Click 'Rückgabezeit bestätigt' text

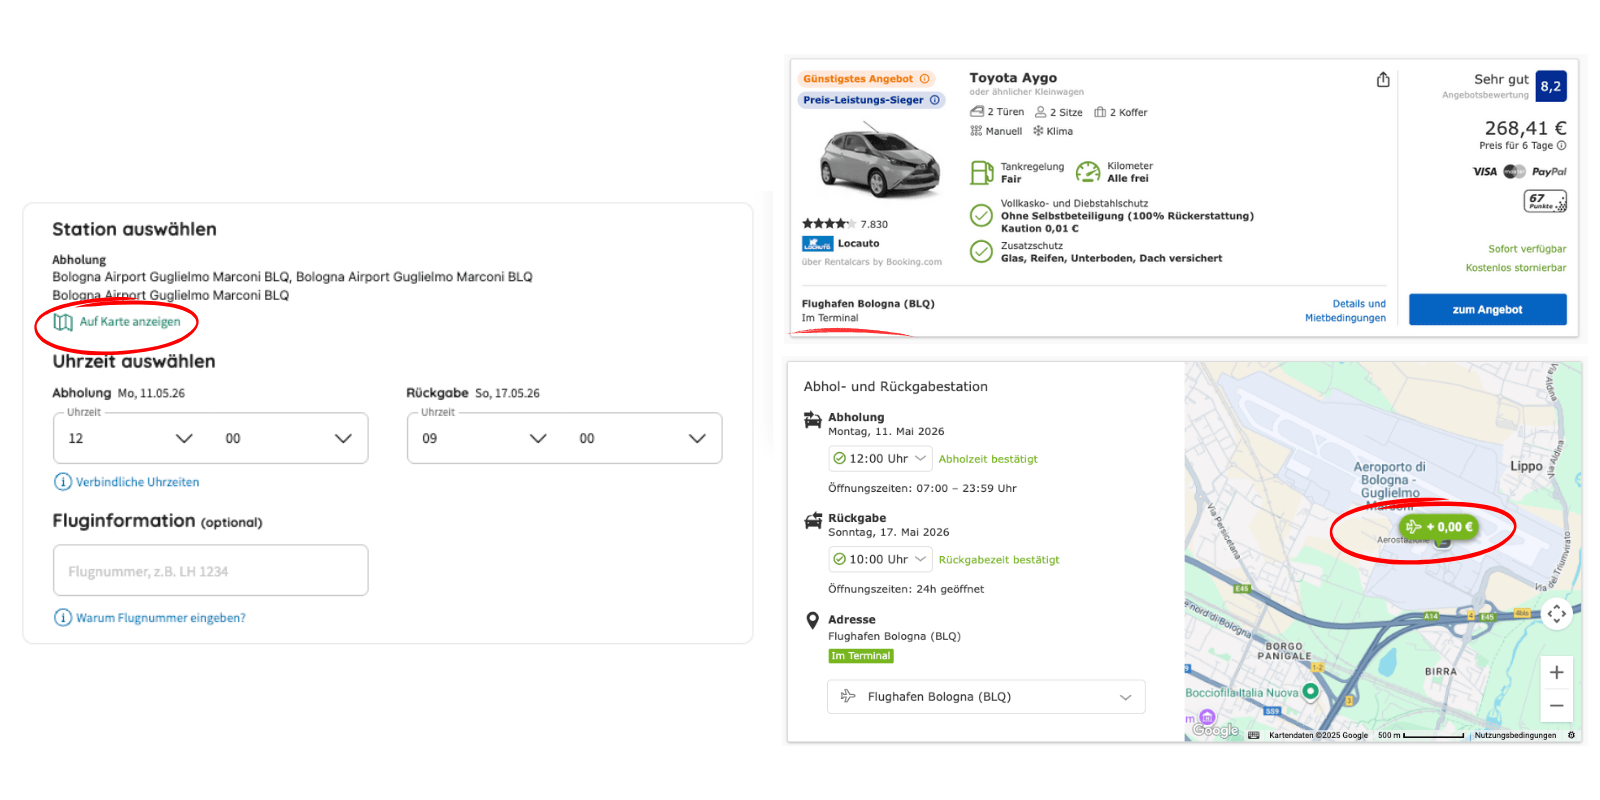999,560
